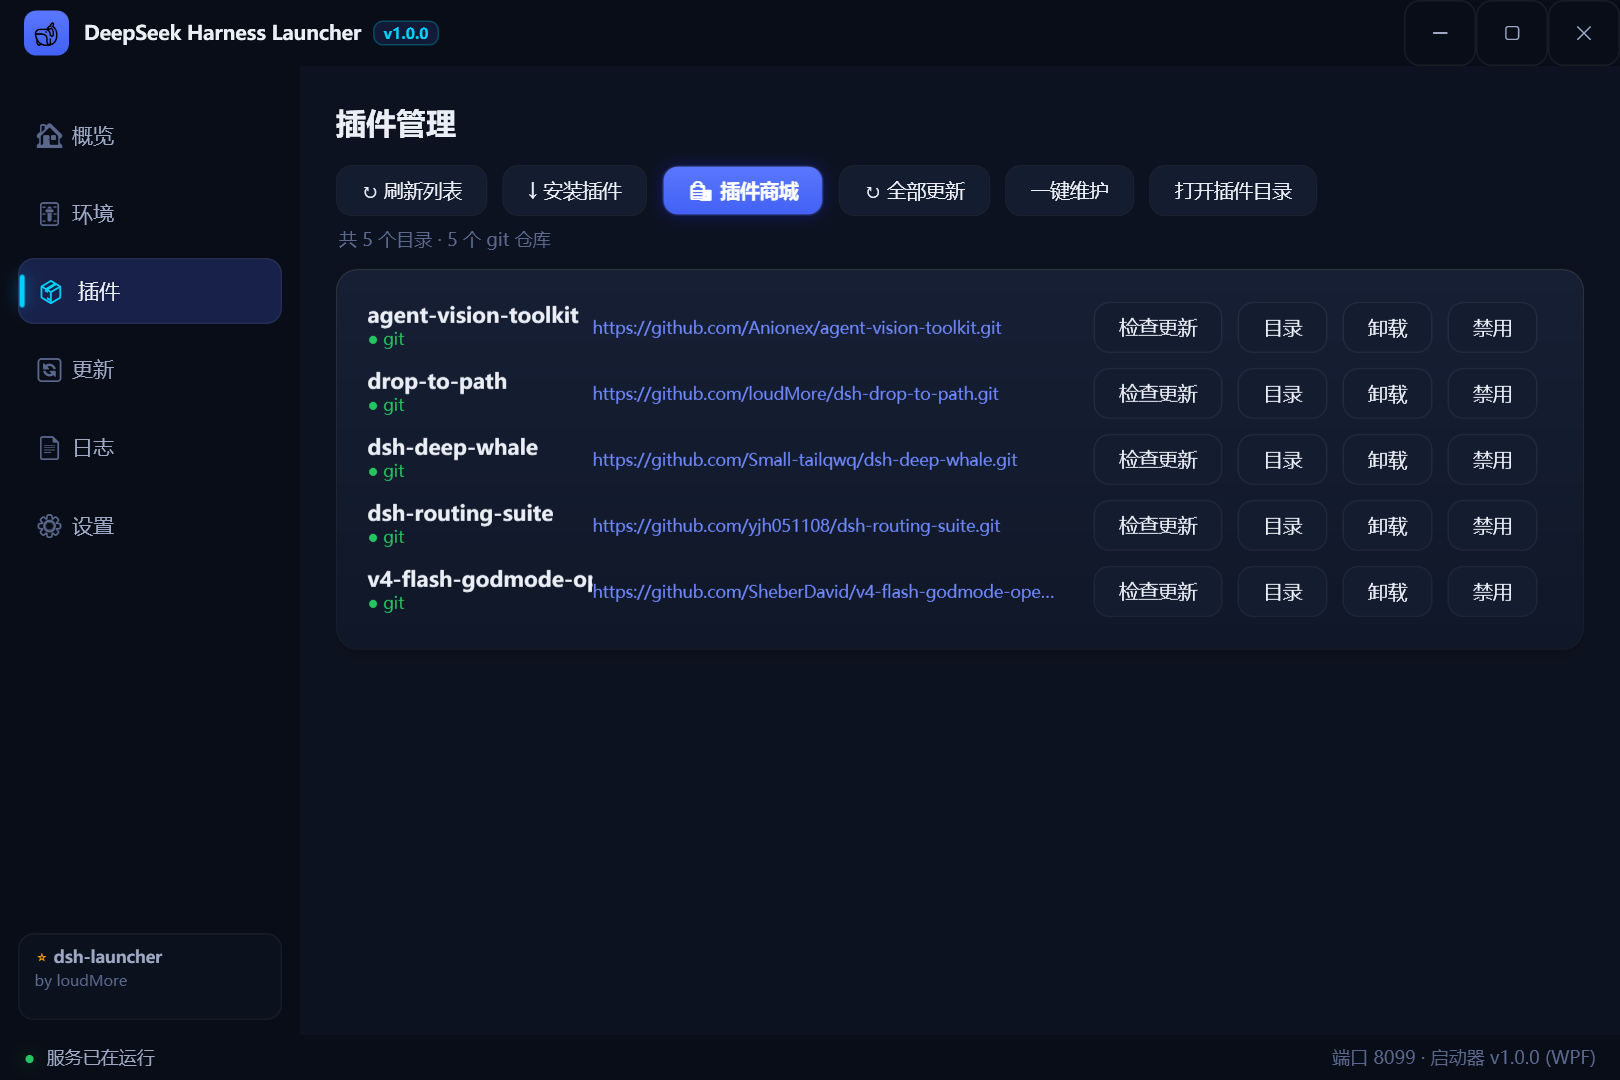Click 检查更新 for dsh-routing-suite
Viewport: 1620px width, 1080px height.
(x=1158, y=526)
